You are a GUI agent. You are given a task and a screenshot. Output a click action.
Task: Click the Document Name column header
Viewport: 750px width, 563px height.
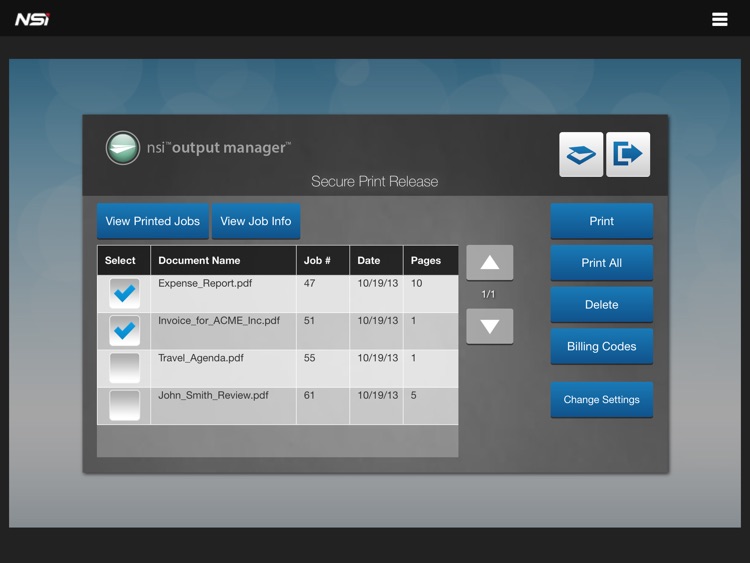click(x=223, y=260)
